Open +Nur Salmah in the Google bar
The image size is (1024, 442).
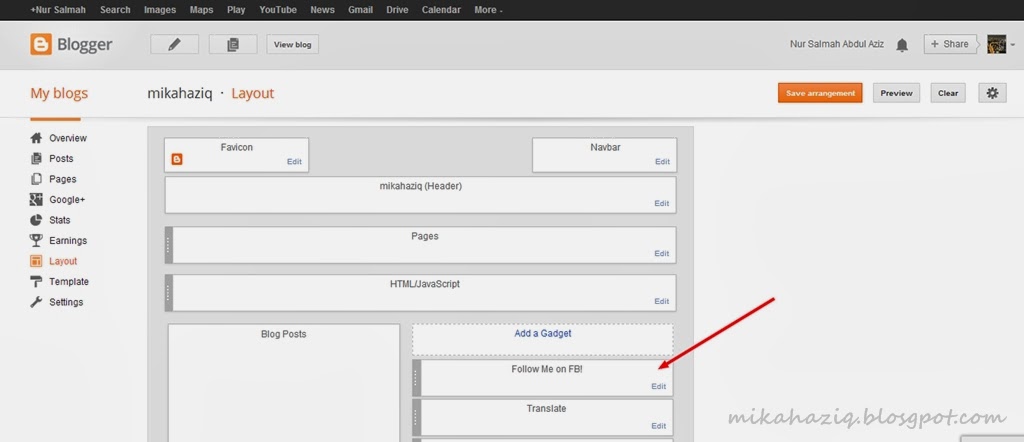tap(57, 10)
